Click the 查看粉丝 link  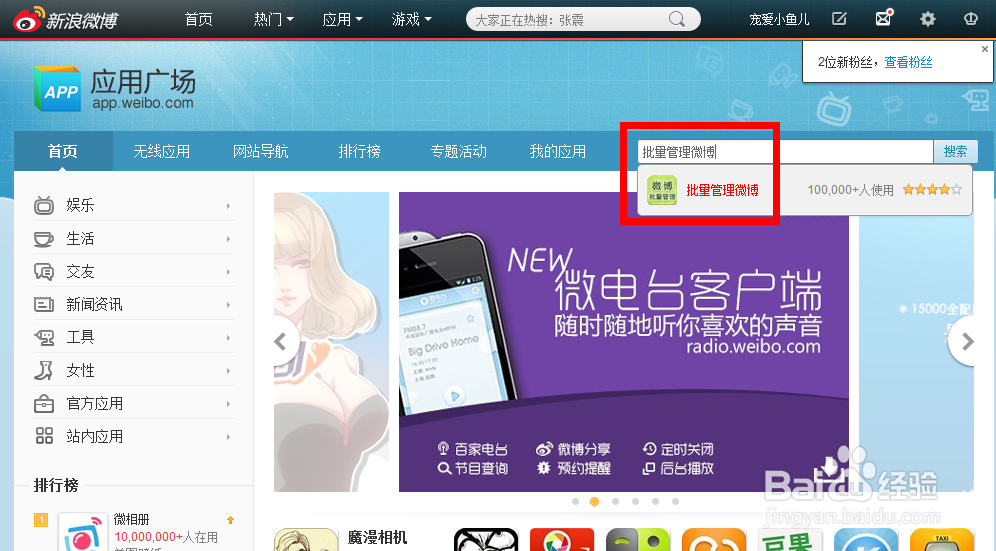coord(908,62)
